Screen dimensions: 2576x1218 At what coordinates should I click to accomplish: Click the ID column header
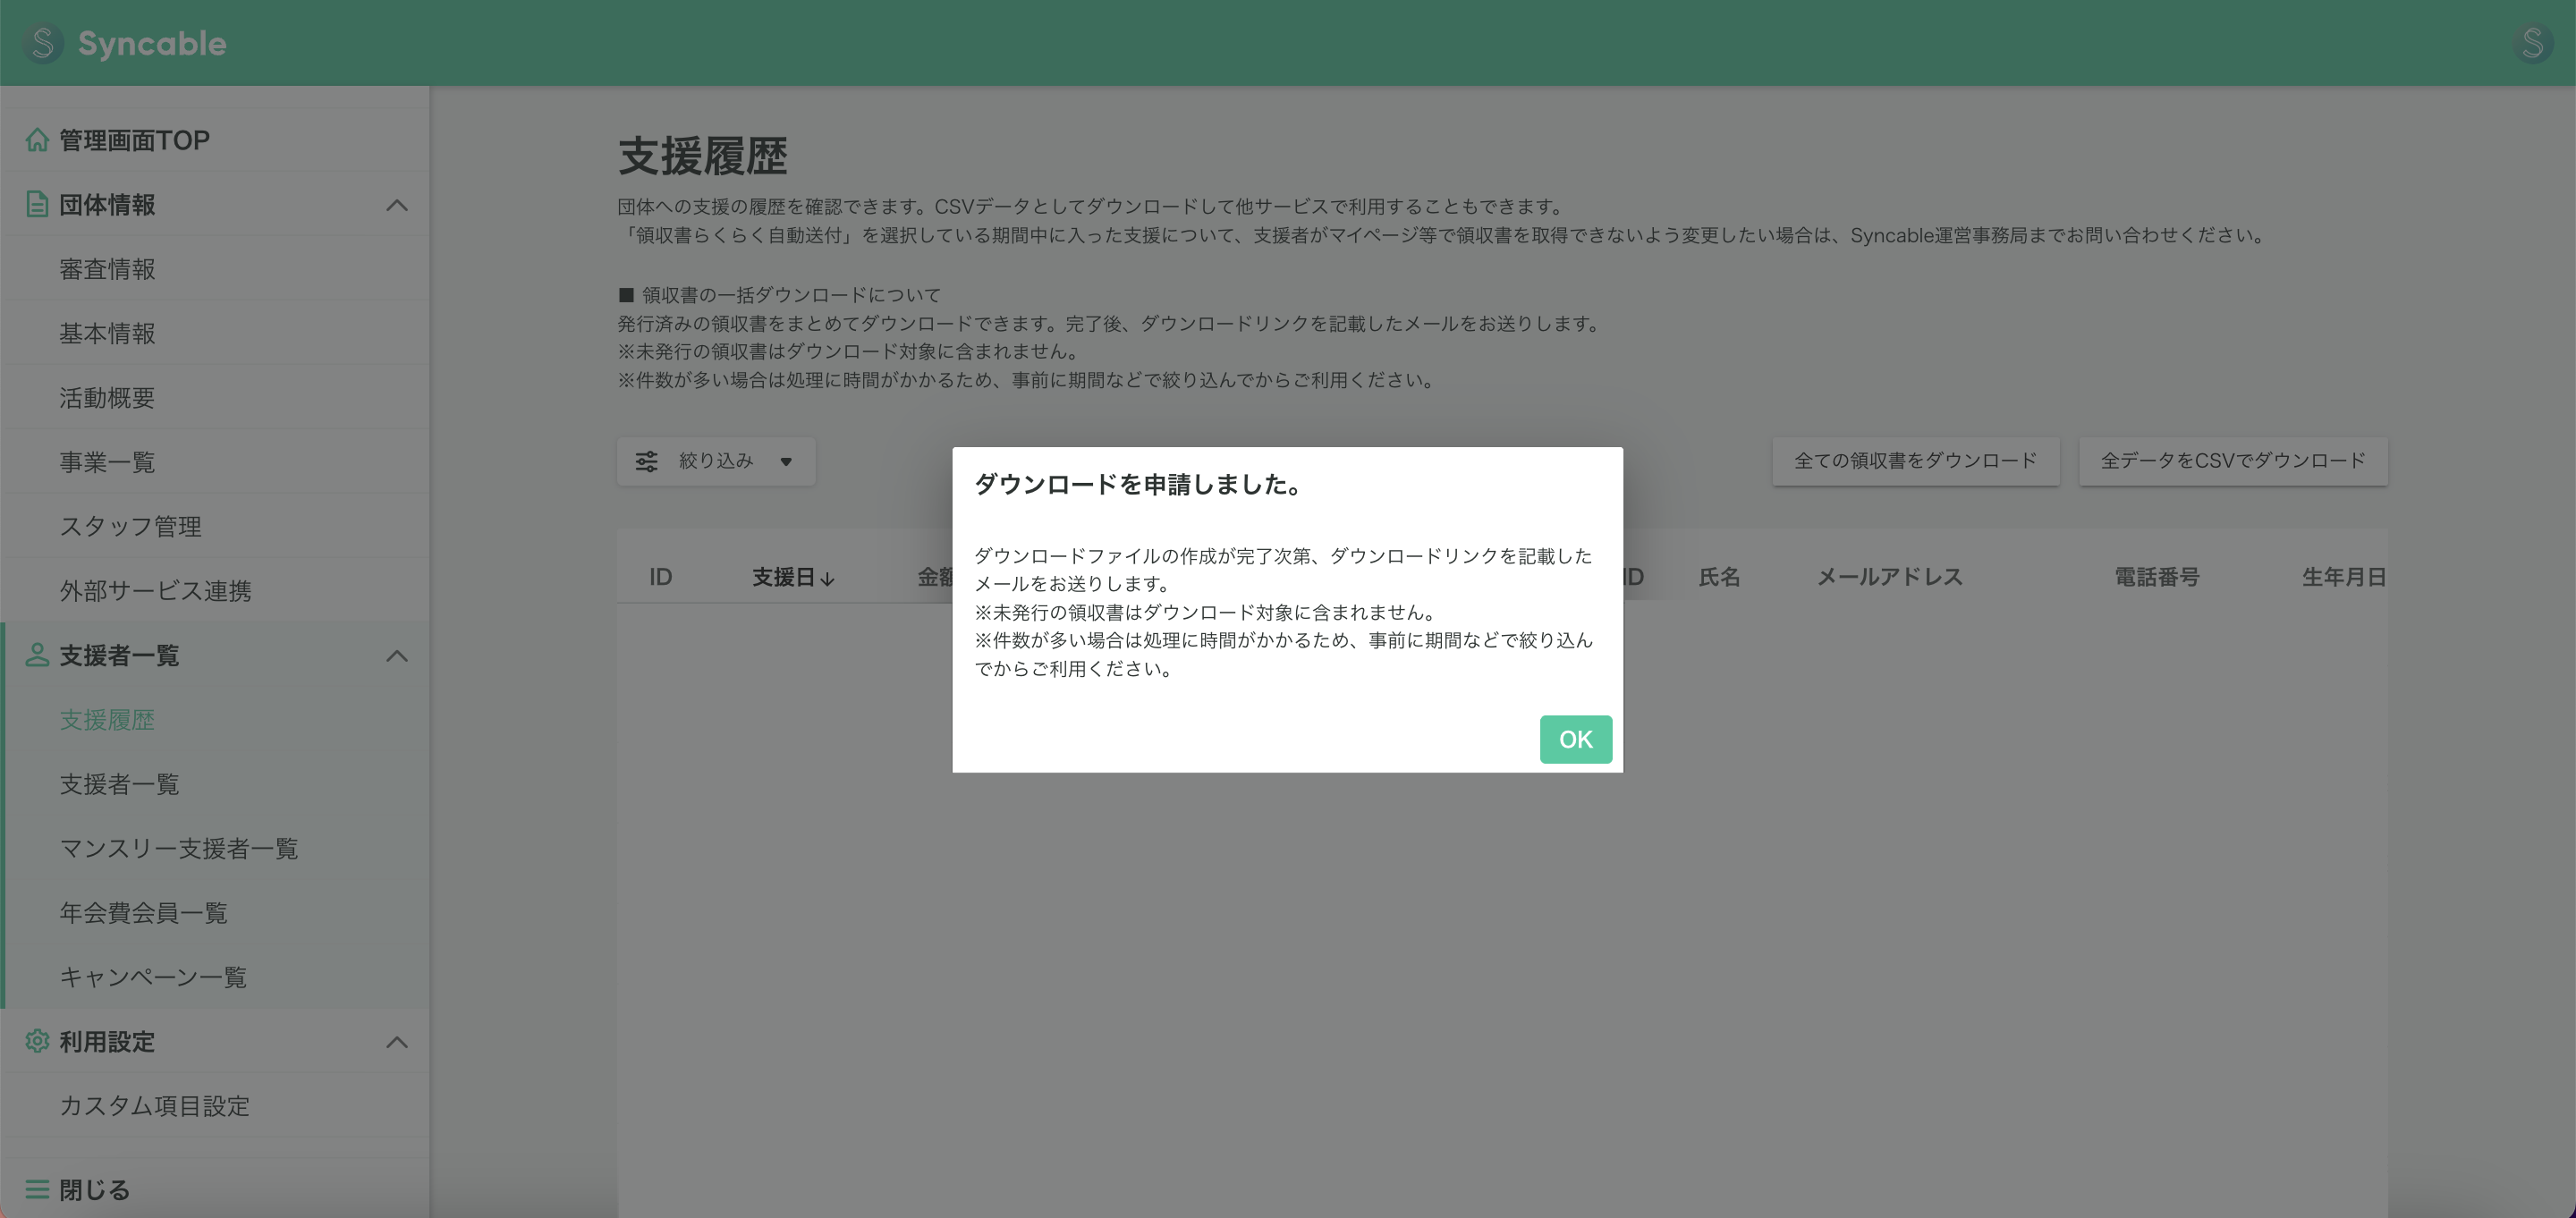click(660, 577)
